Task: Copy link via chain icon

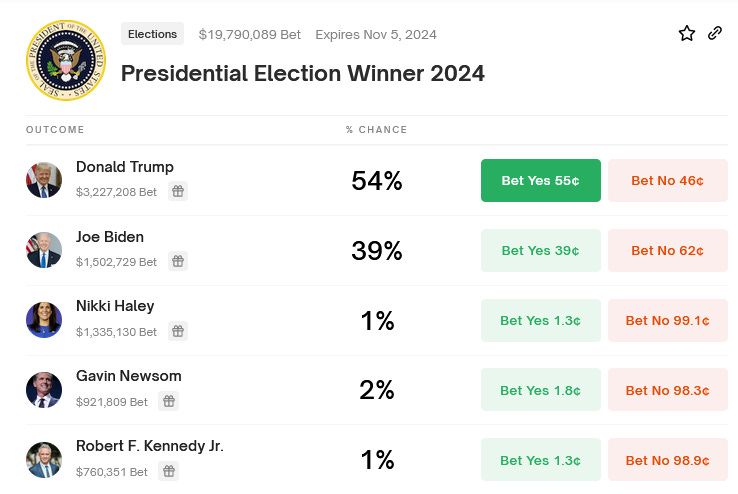Action: [715, 33]
